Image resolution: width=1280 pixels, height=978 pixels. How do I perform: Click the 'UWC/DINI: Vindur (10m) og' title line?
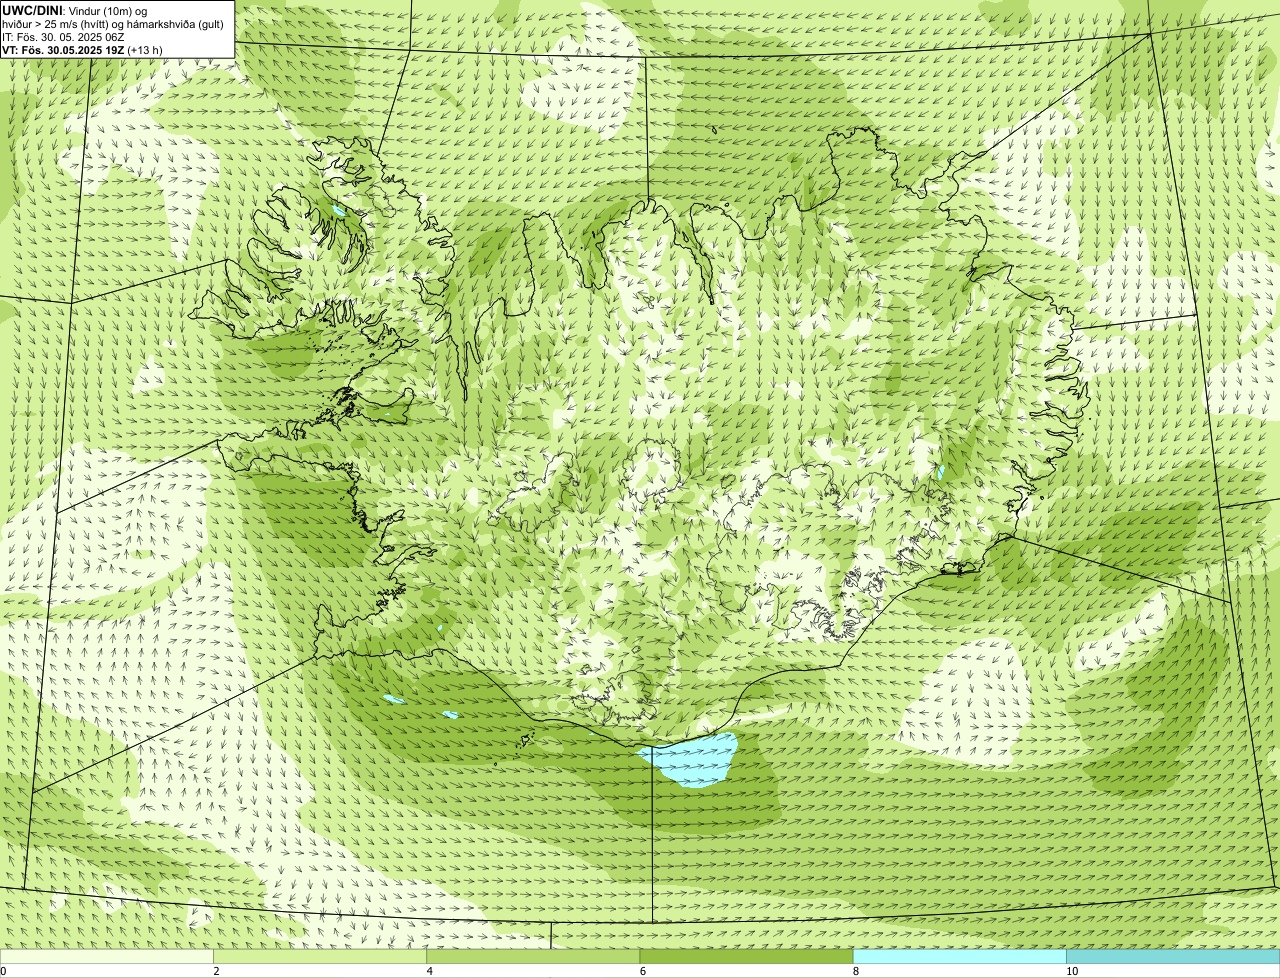pyautogui.click(x=75, y=10)
